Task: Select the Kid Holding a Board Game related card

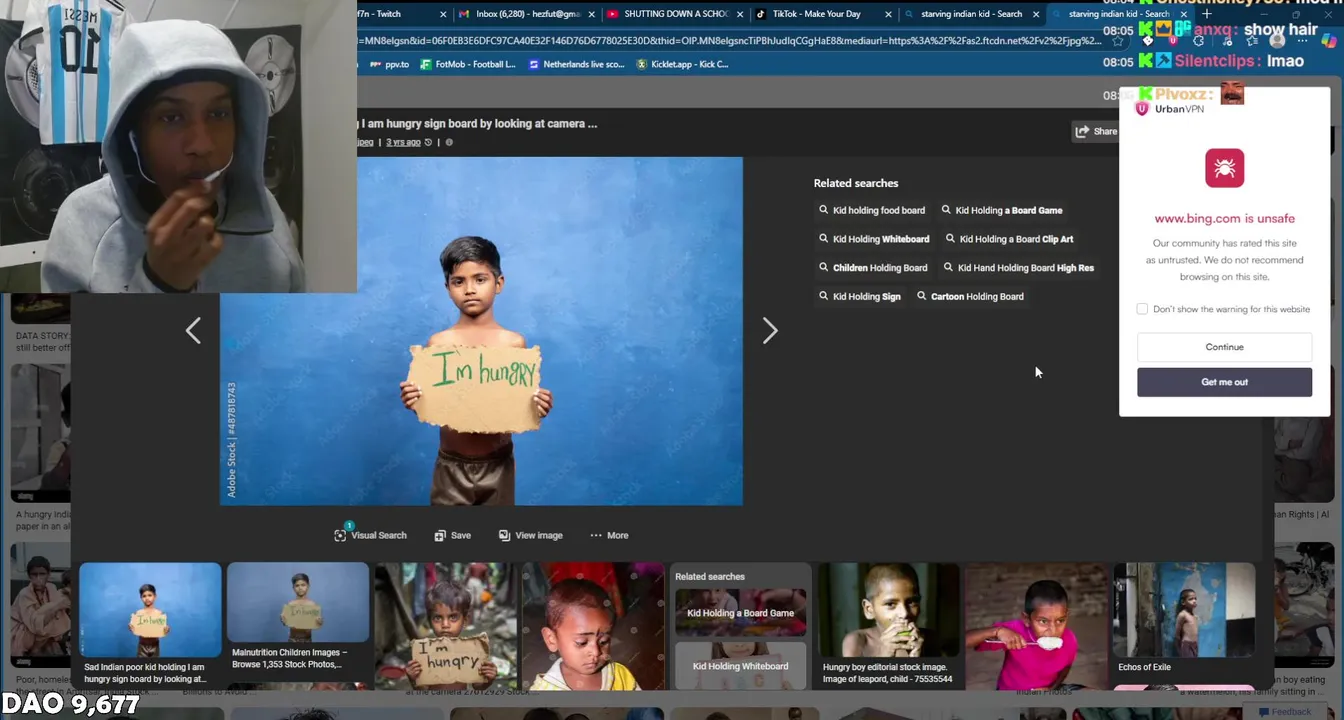Action: (x=740, y=612)
